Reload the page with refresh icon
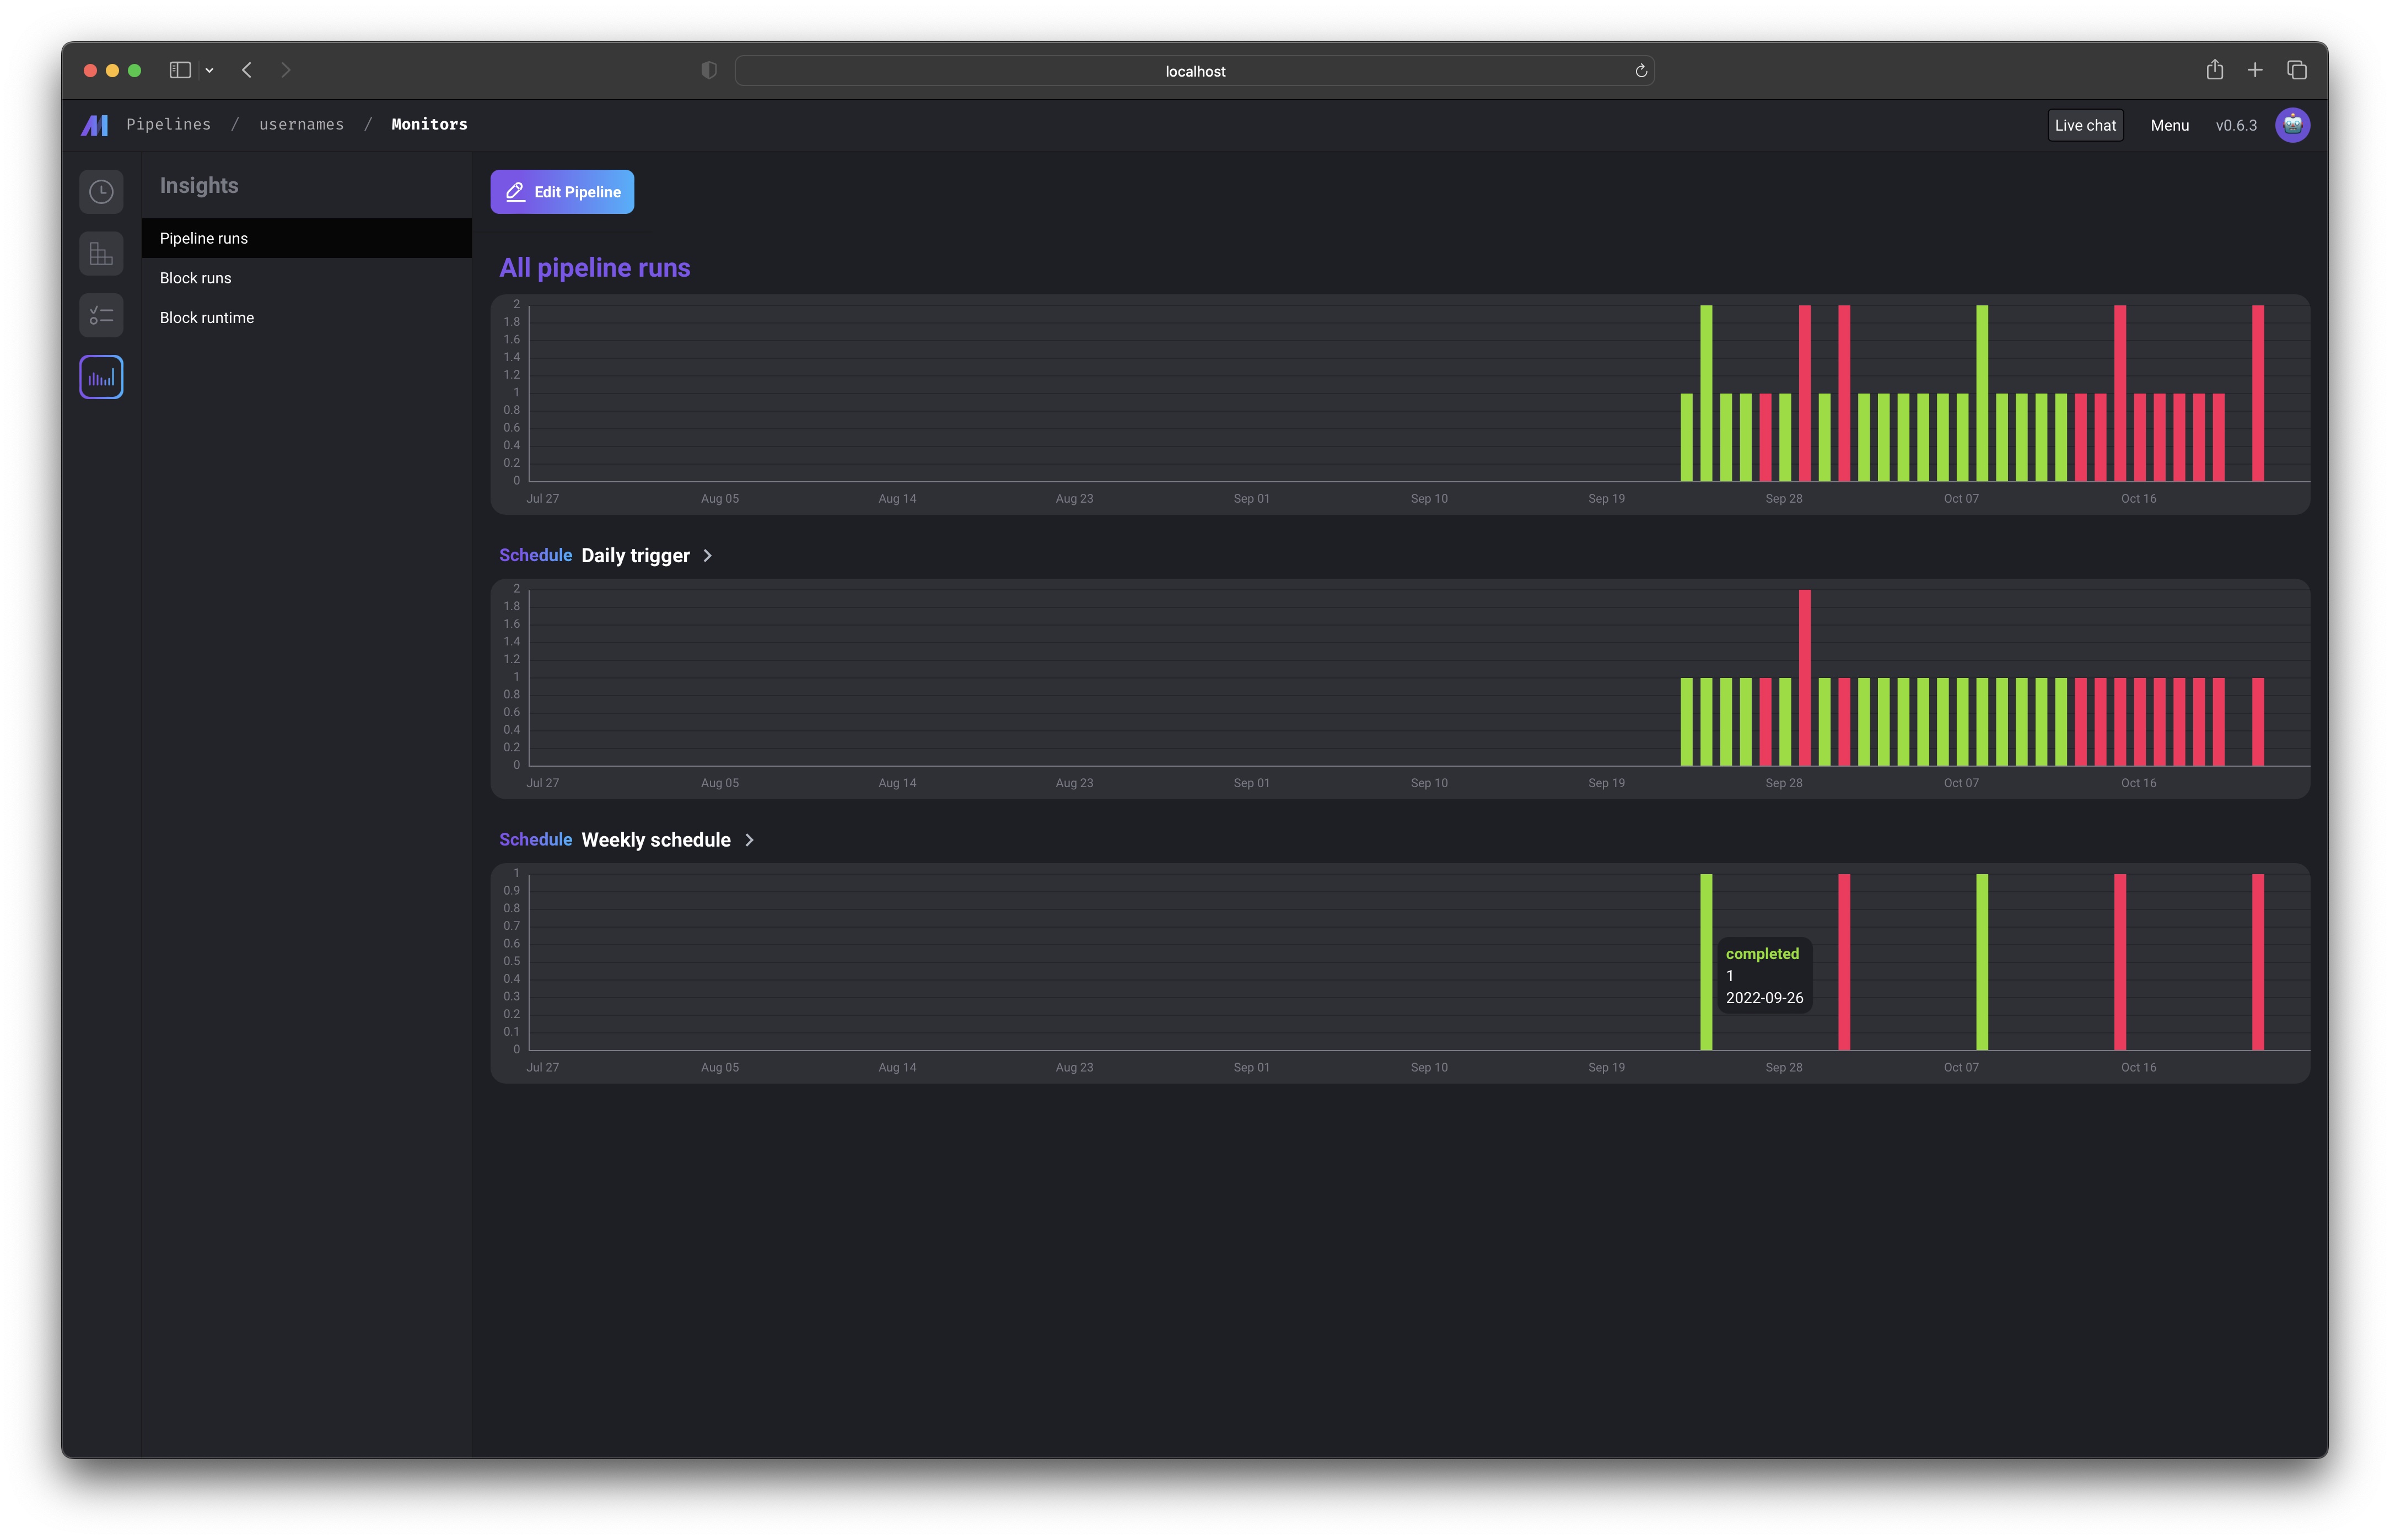The height and width of the screenshot is (1540, 2390). point(1640,71)
